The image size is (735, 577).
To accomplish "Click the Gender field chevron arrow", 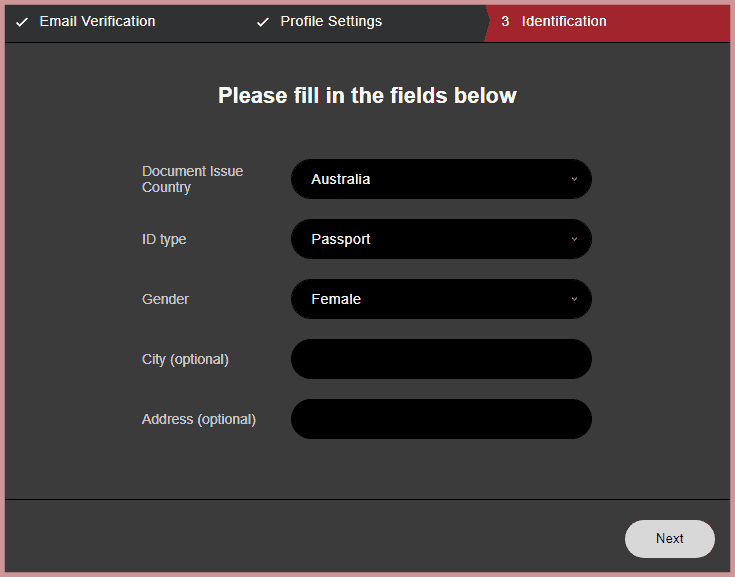I will pos(574,299).
